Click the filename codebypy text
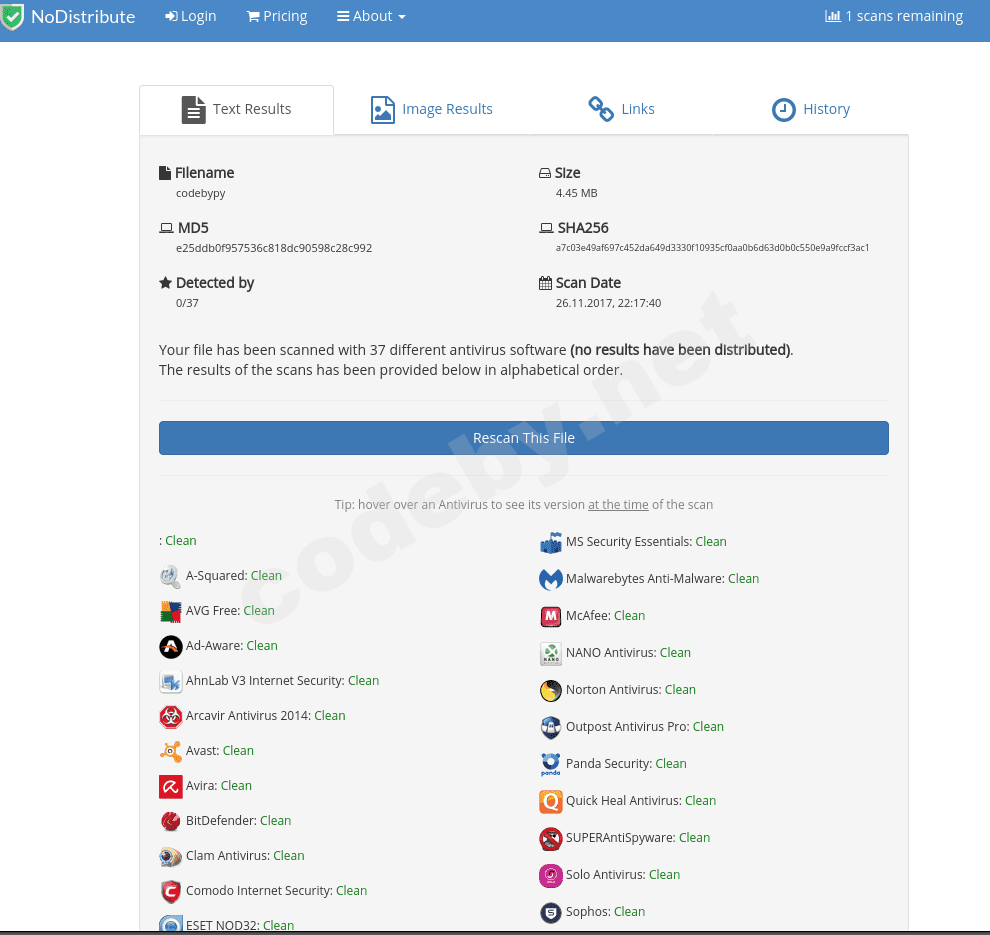990x935 pixels. [x=200, y=193]
